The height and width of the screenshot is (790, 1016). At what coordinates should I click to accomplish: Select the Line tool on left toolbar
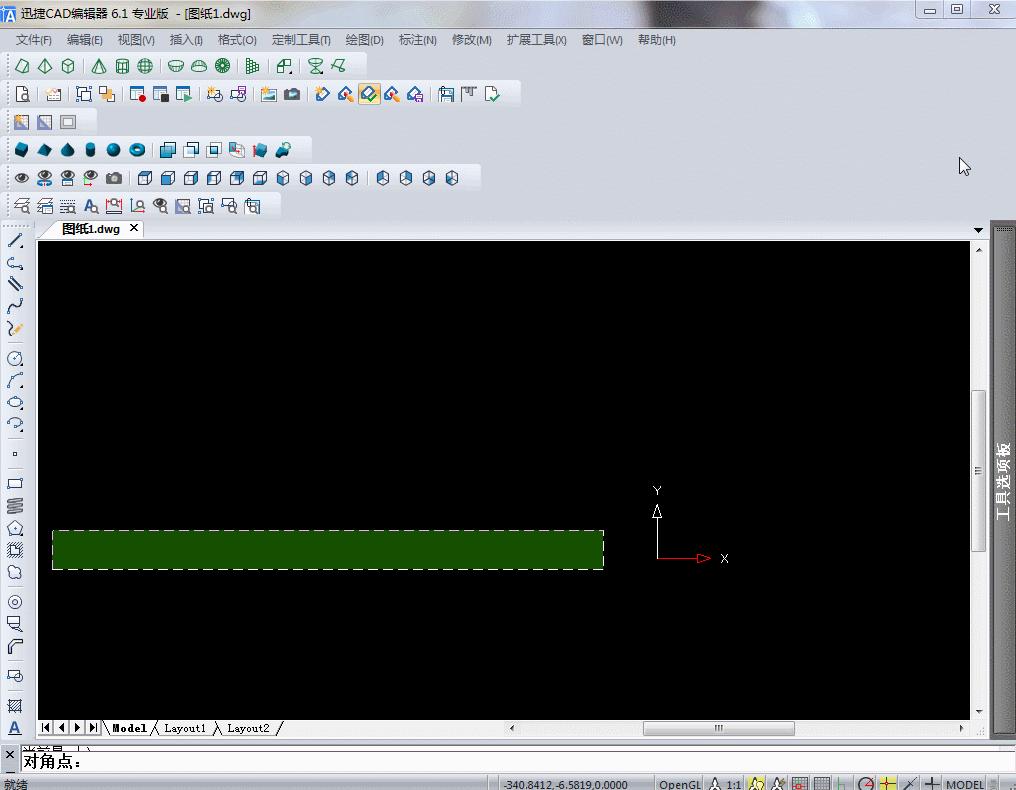[14, 240]
